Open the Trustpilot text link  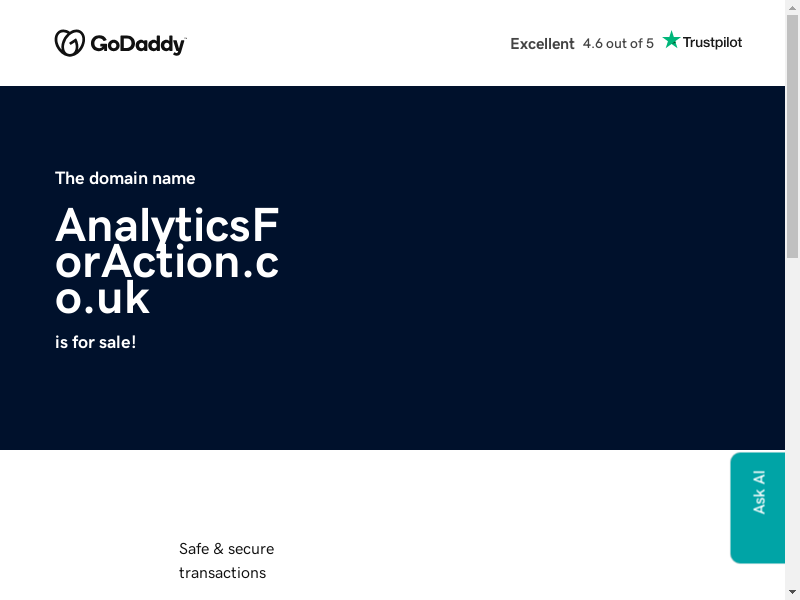(x=712, y=43)
